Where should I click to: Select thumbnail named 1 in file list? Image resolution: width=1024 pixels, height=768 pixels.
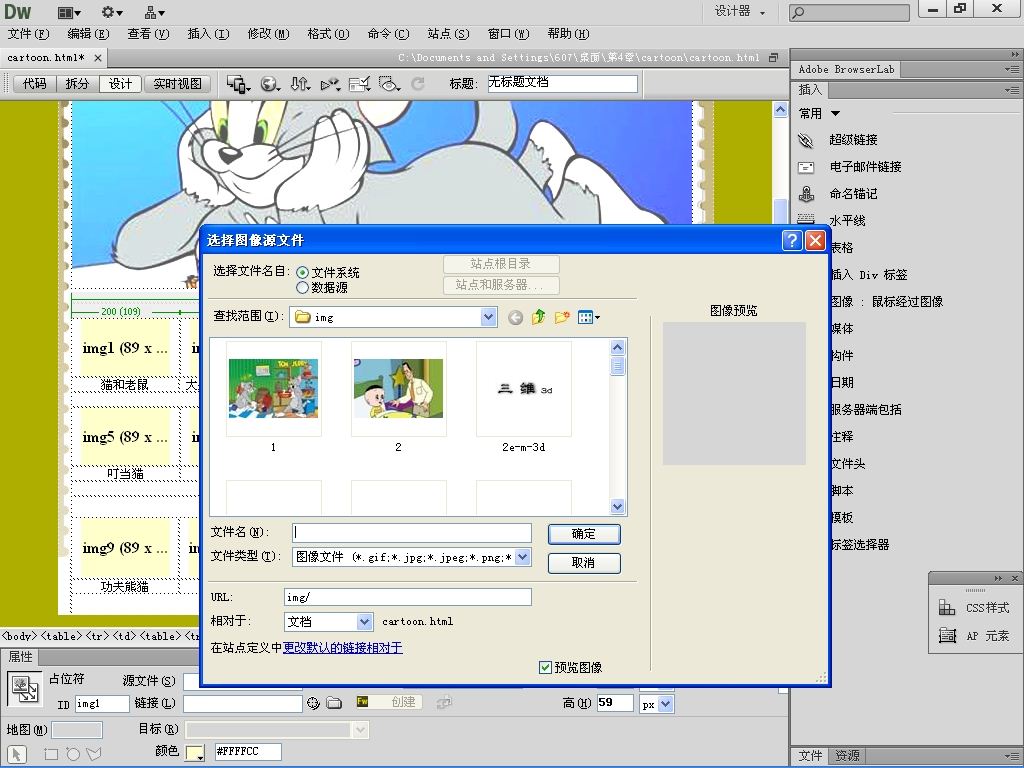tap(273, 389)
